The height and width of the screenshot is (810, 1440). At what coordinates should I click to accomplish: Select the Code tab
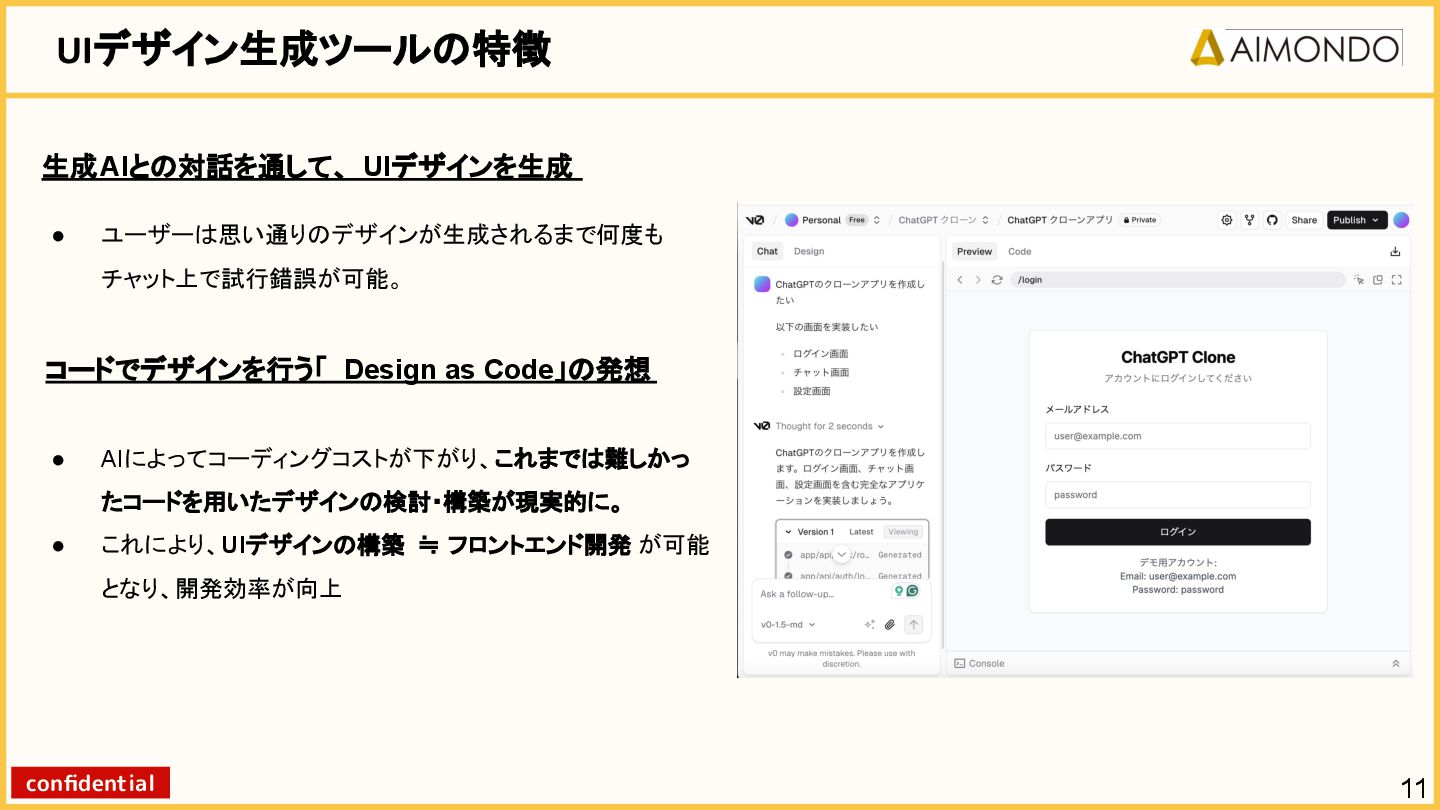pos(1019,252)
